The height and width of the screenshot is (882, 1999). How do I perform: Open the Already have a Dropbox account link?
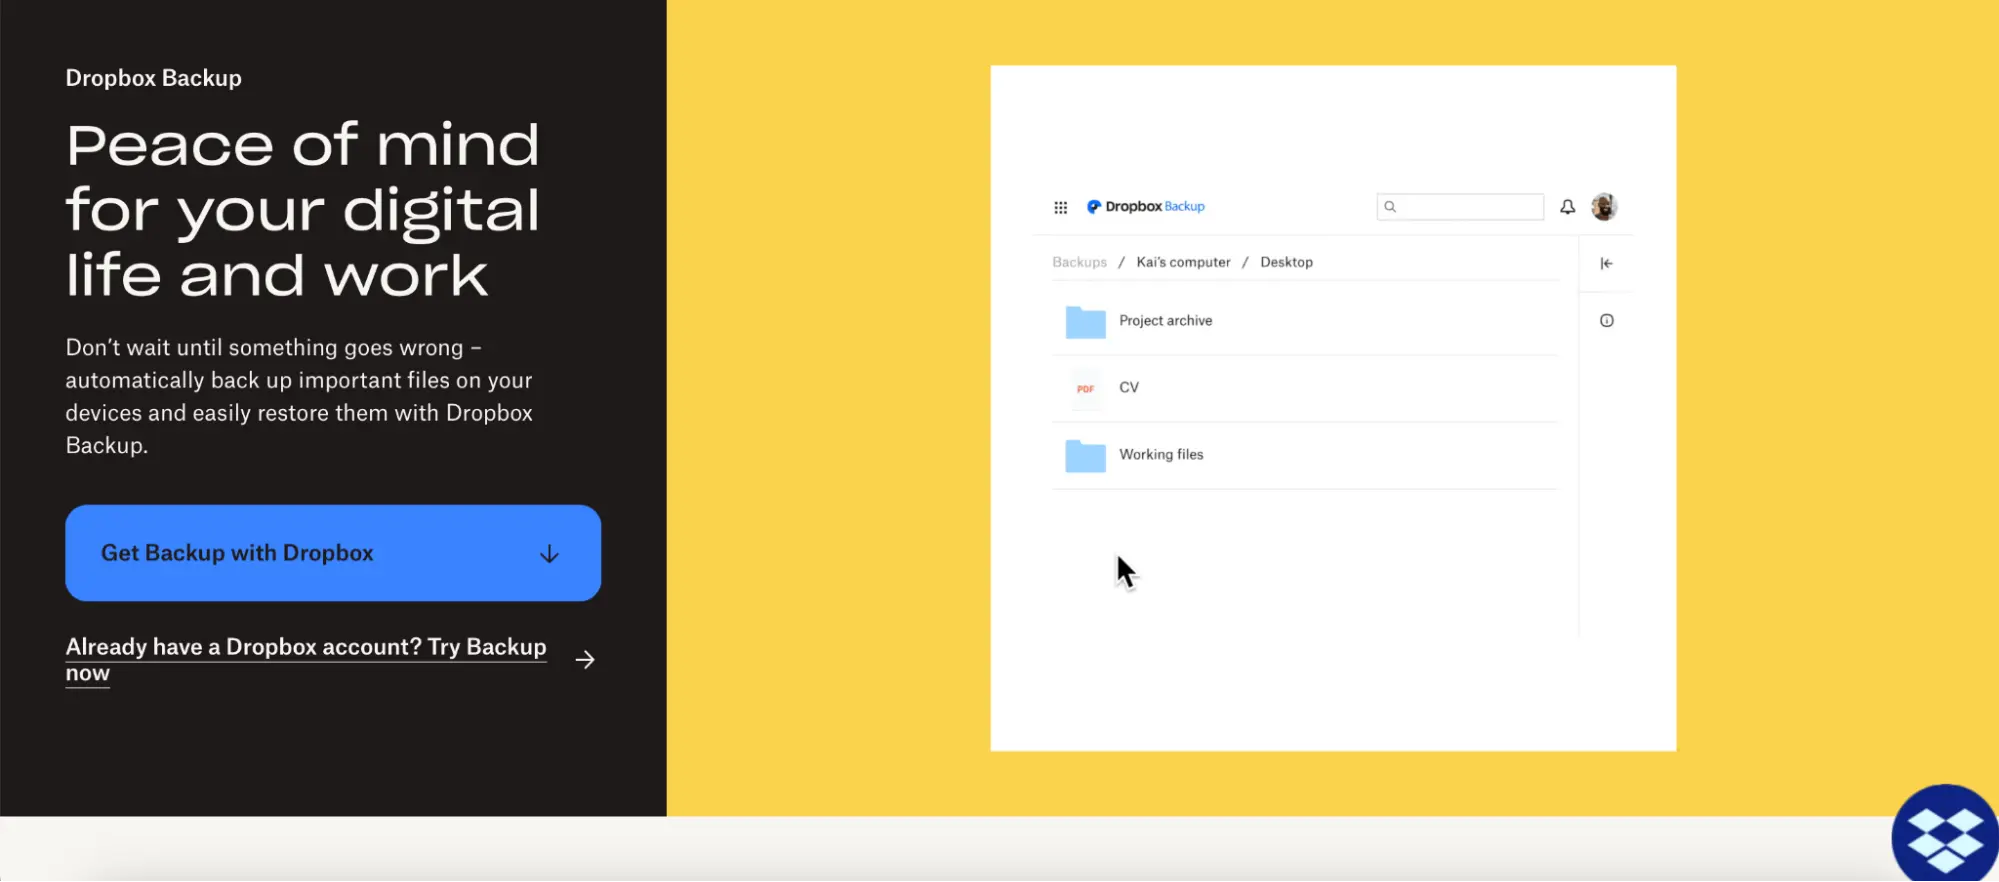[x=306, y=659]
